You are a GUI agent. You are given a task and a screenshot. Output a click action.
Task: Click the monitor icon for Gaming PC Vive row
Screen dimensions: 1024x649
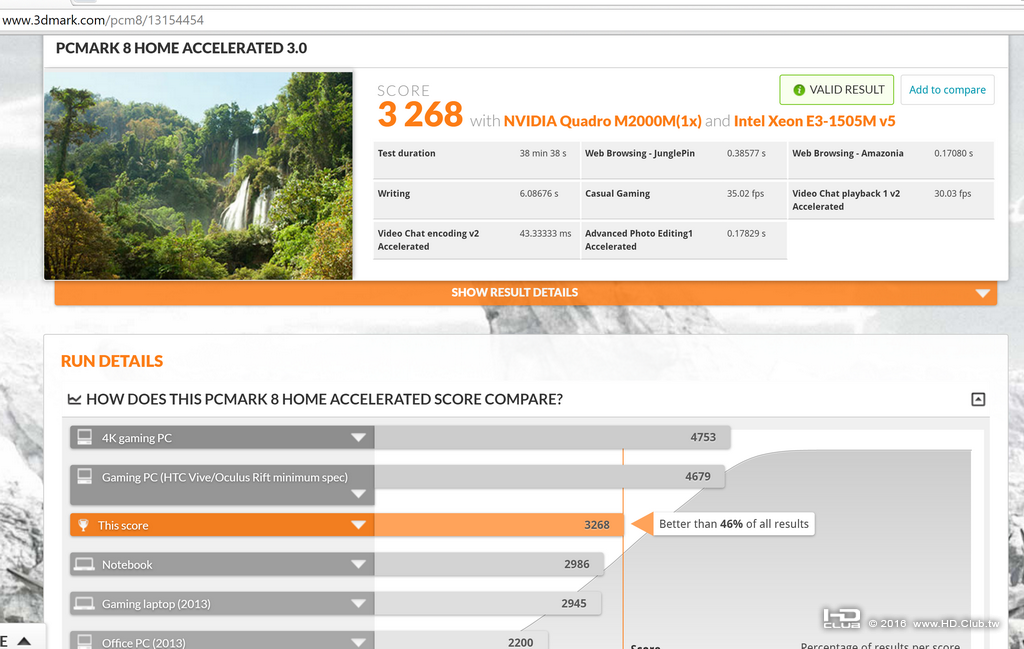[x=84, y=477]
